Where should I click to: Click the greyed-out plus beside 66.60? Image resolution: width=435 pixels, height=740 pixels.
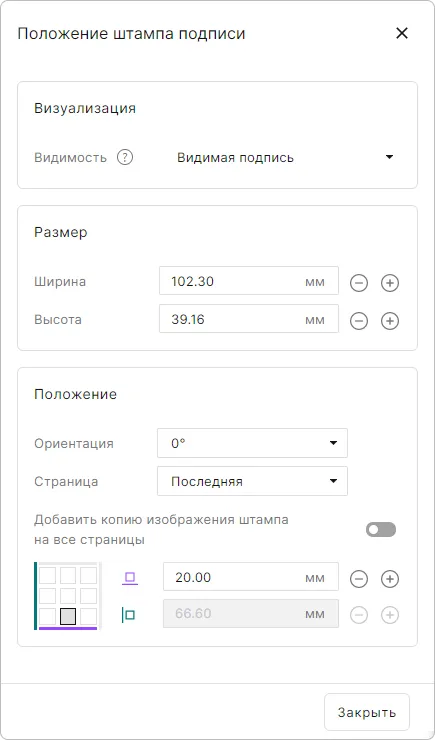coord(390,615)
